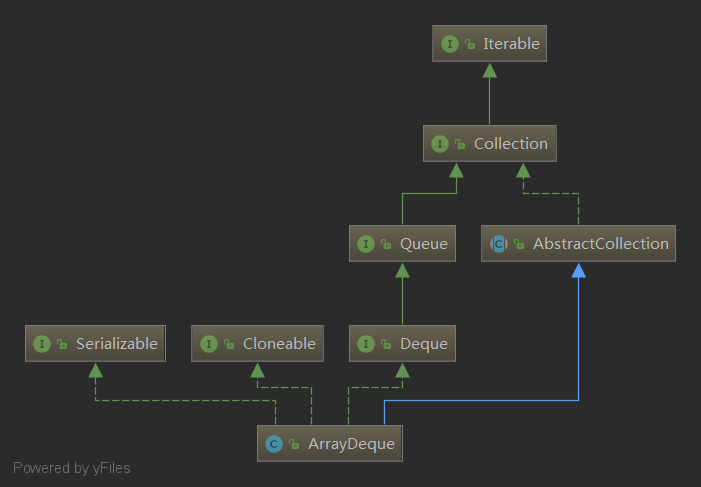
Task: Select the AbstractCollection node label
Action: [600, 244]
